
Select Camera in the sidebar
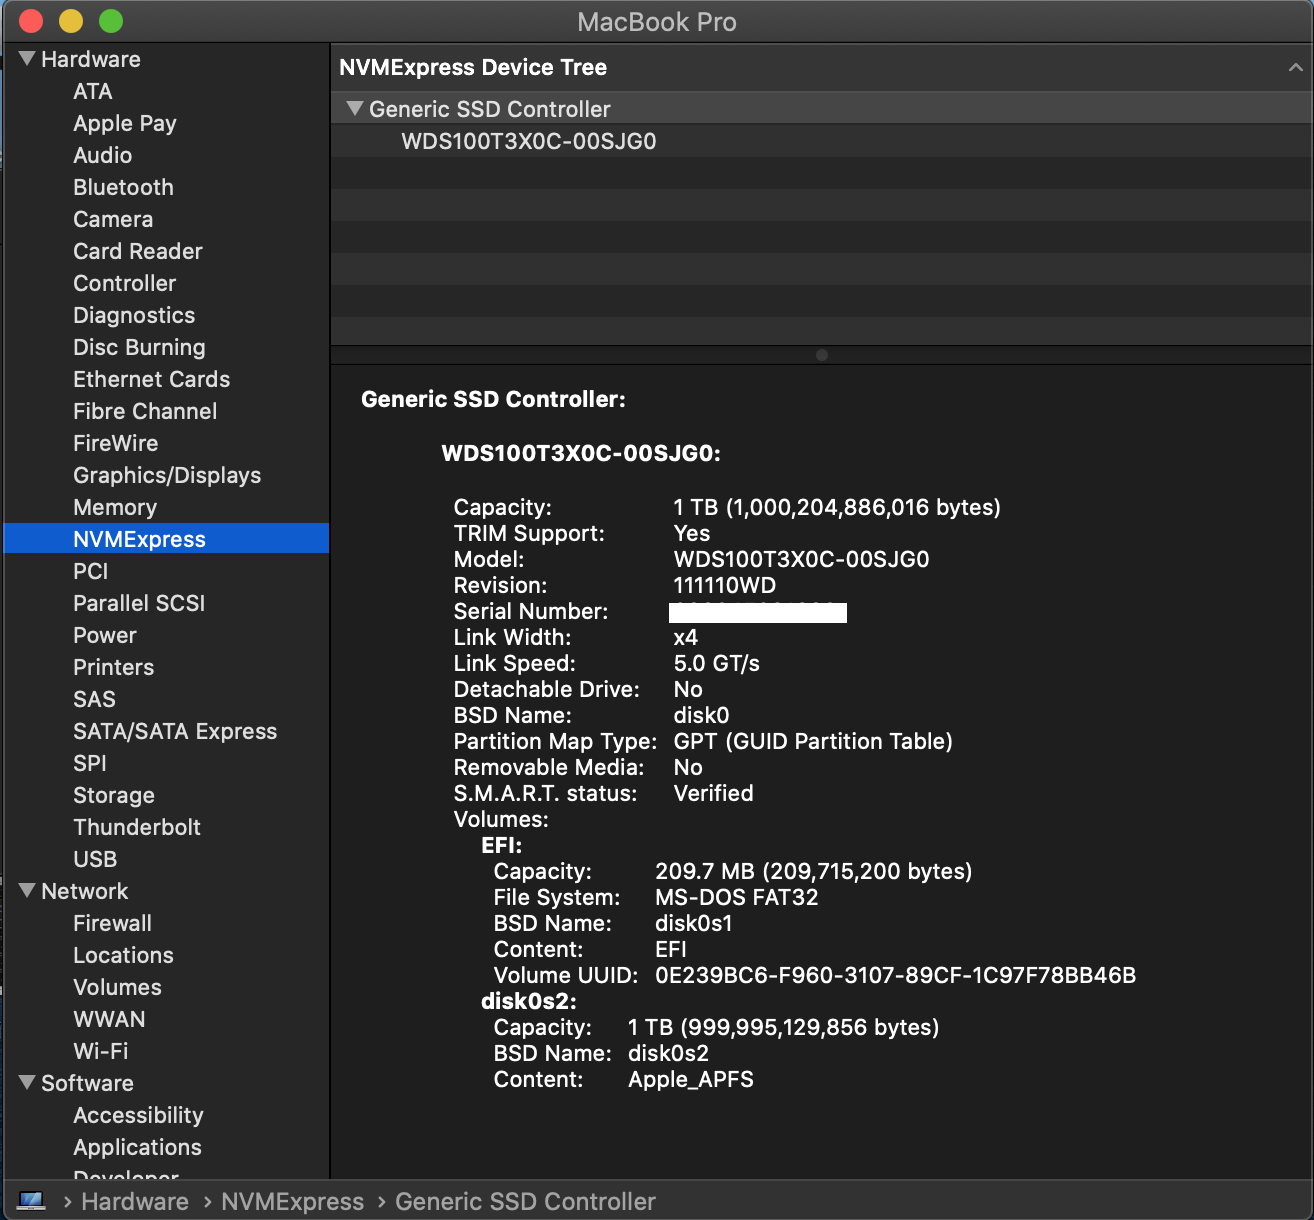click(113, 219)
